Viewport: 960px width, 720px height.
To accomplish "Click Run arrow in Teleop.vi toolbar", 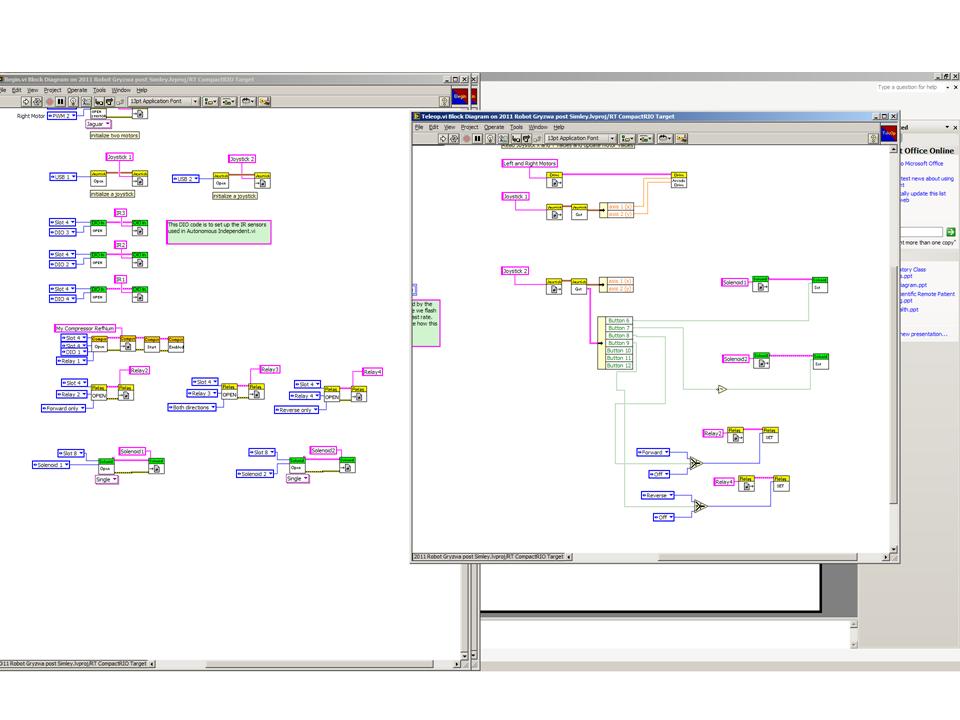I will pyautogui.click(x=443, y=139).
